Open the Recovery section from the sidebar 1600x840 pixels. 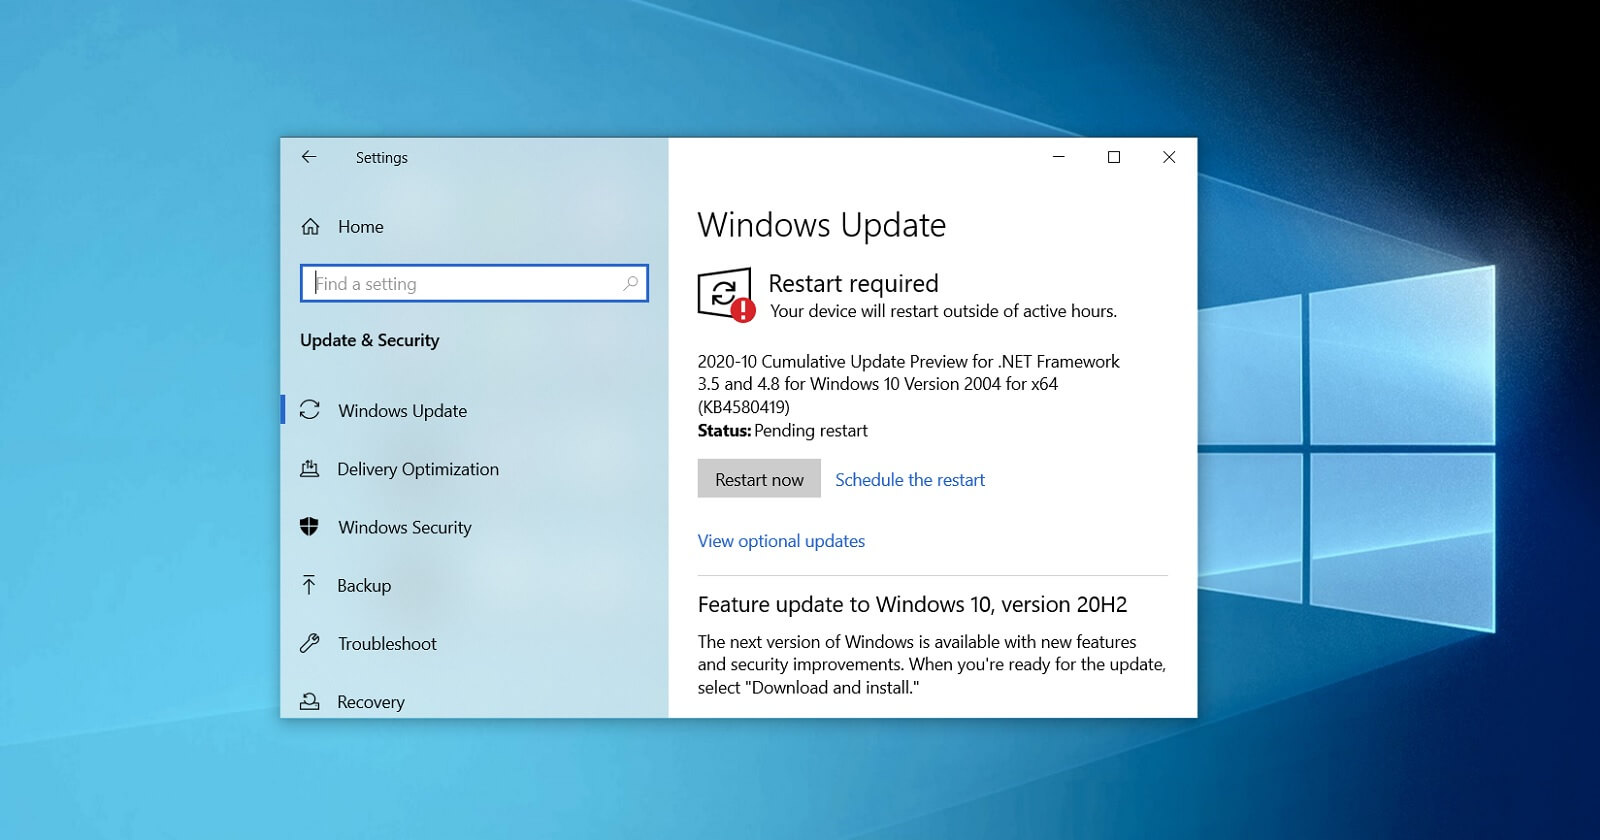(370, 702)
